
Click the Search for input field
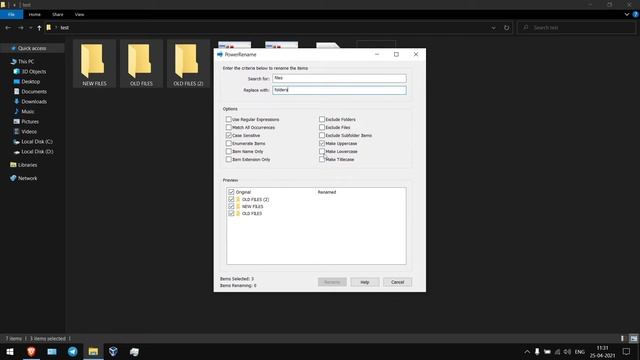(339, 78)
